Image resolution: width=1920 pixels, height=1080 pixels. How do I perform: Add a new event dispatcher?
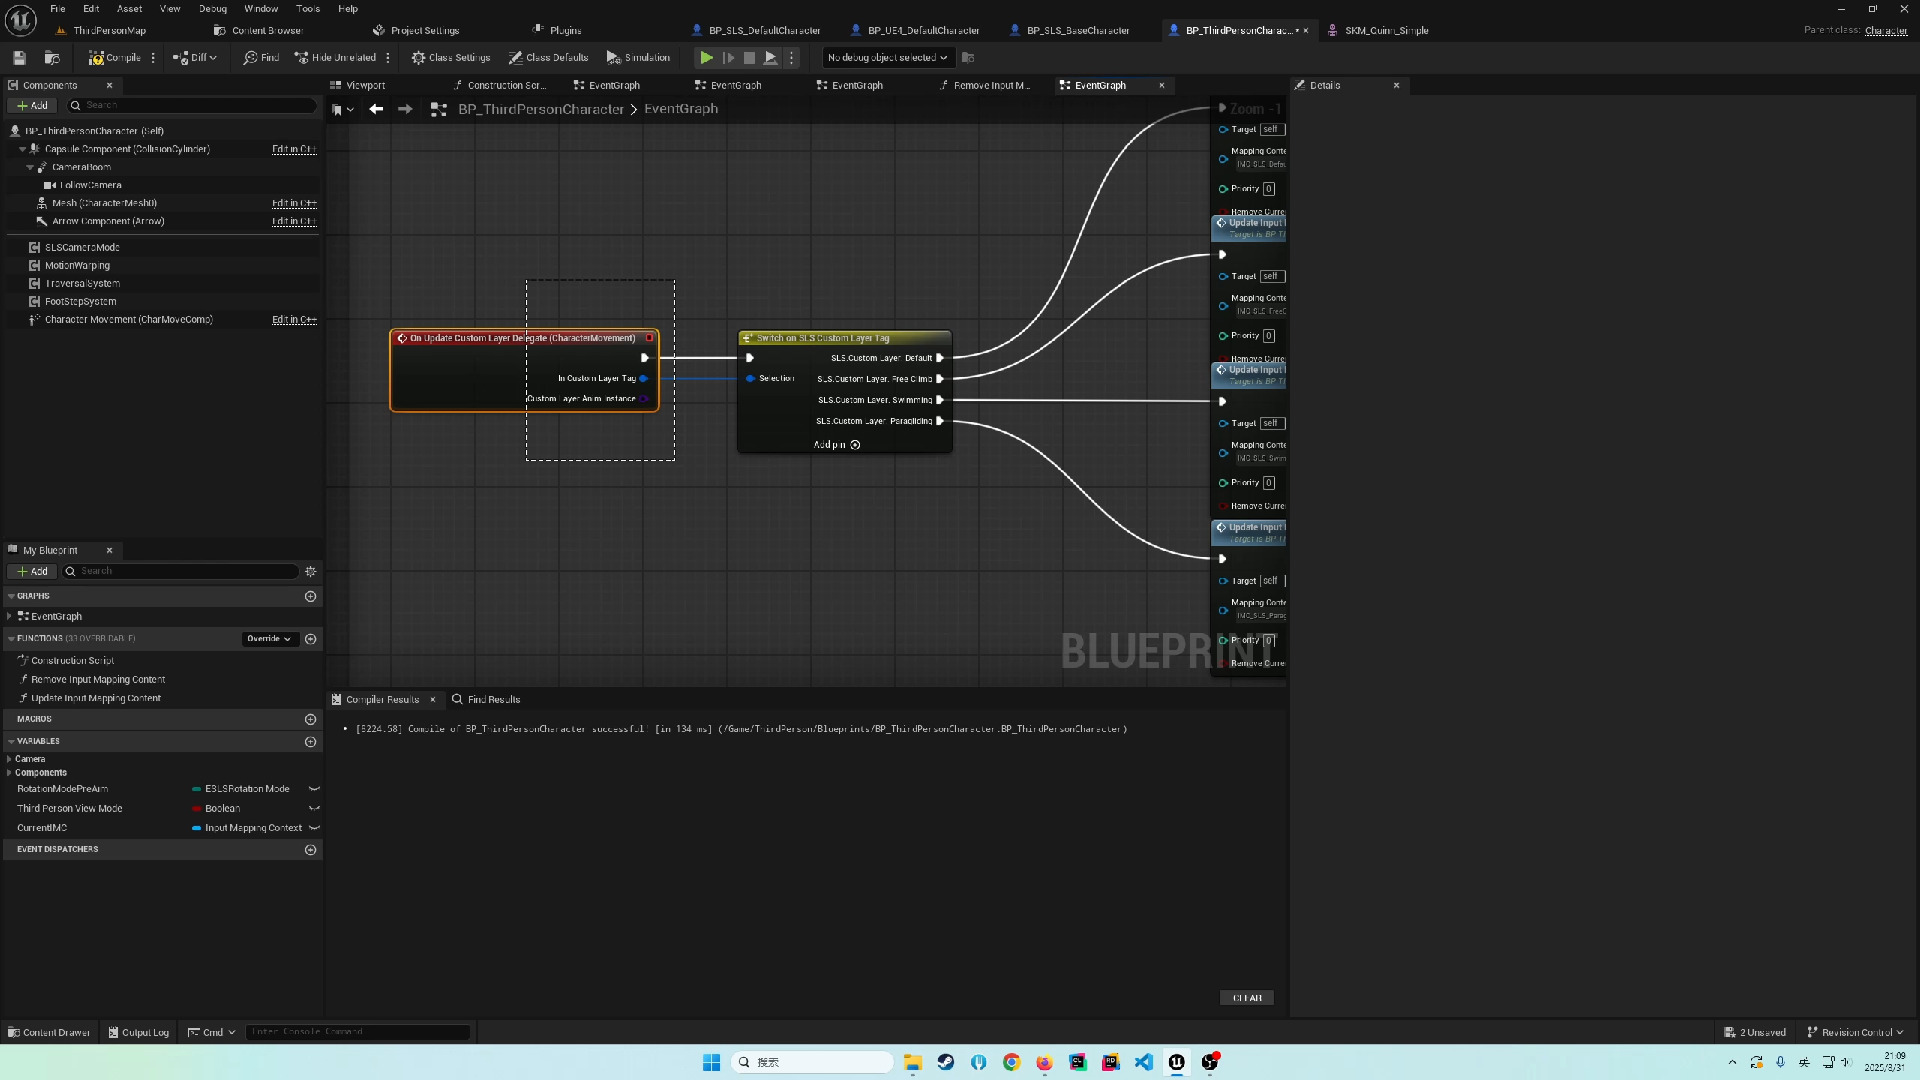click(x=310, y=850)
